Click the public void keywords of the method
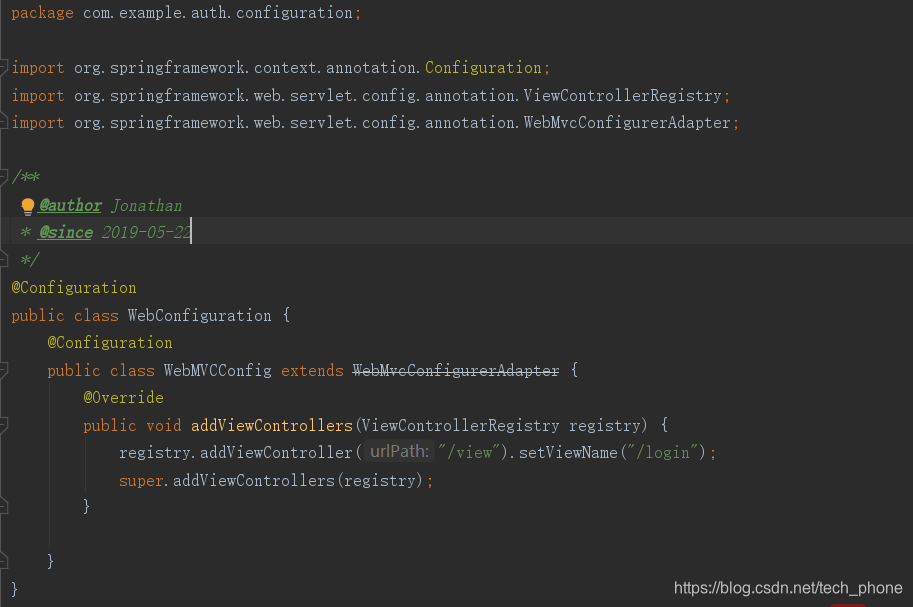Image resolution: width=913 pixels, height=607 pixels. (x=132, y=426)
